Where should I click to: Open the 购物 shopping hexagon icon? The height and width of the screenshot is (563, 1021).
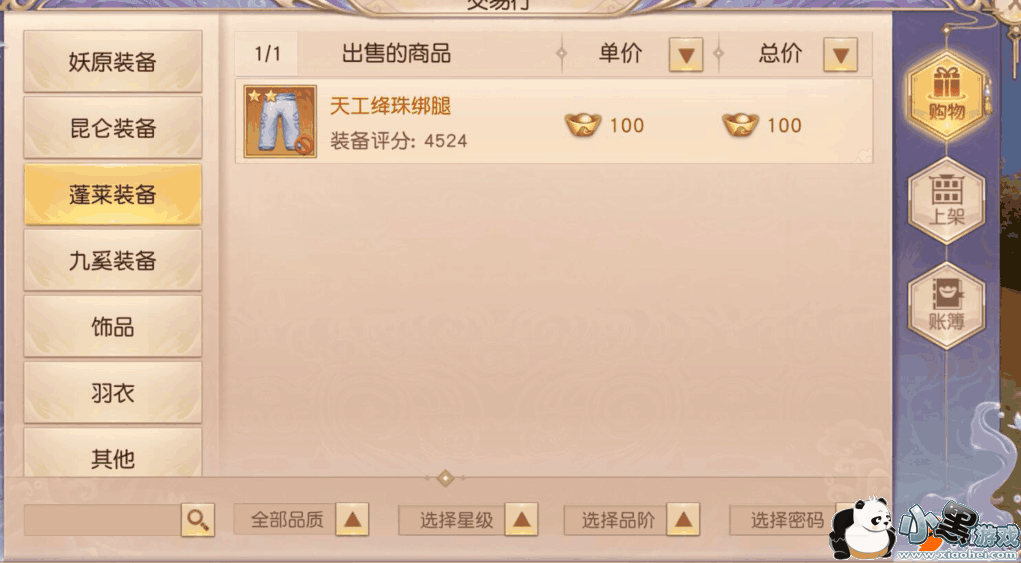947,95
